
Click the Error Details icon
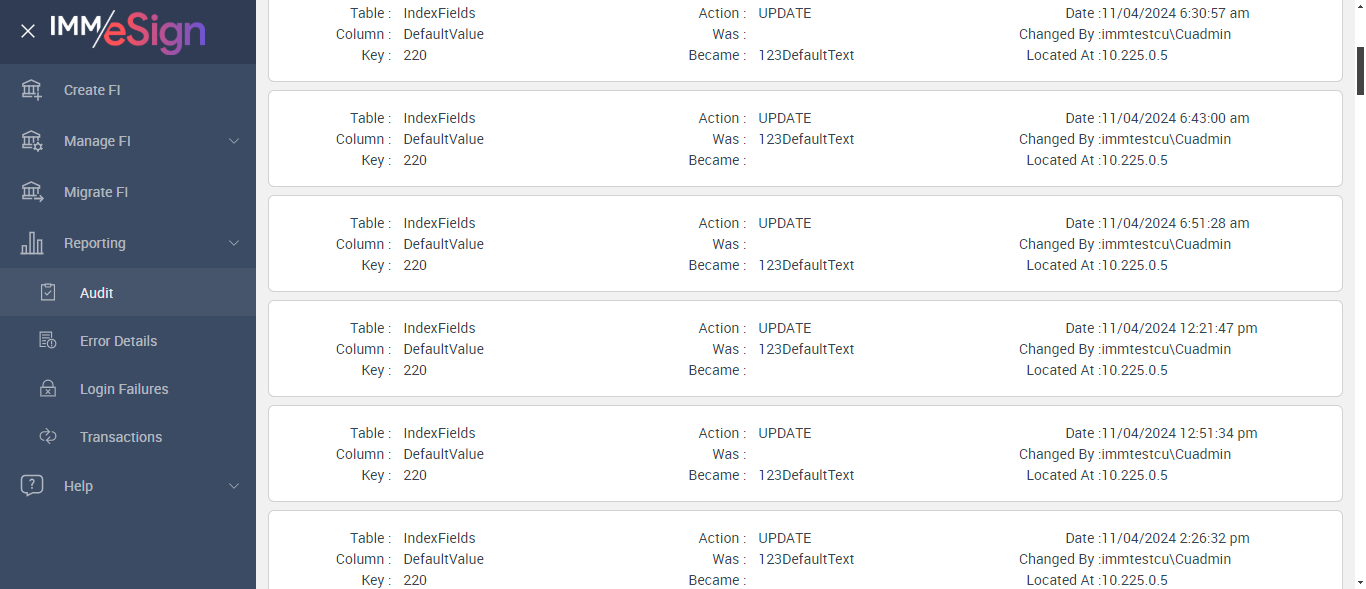tap(48, 341)
